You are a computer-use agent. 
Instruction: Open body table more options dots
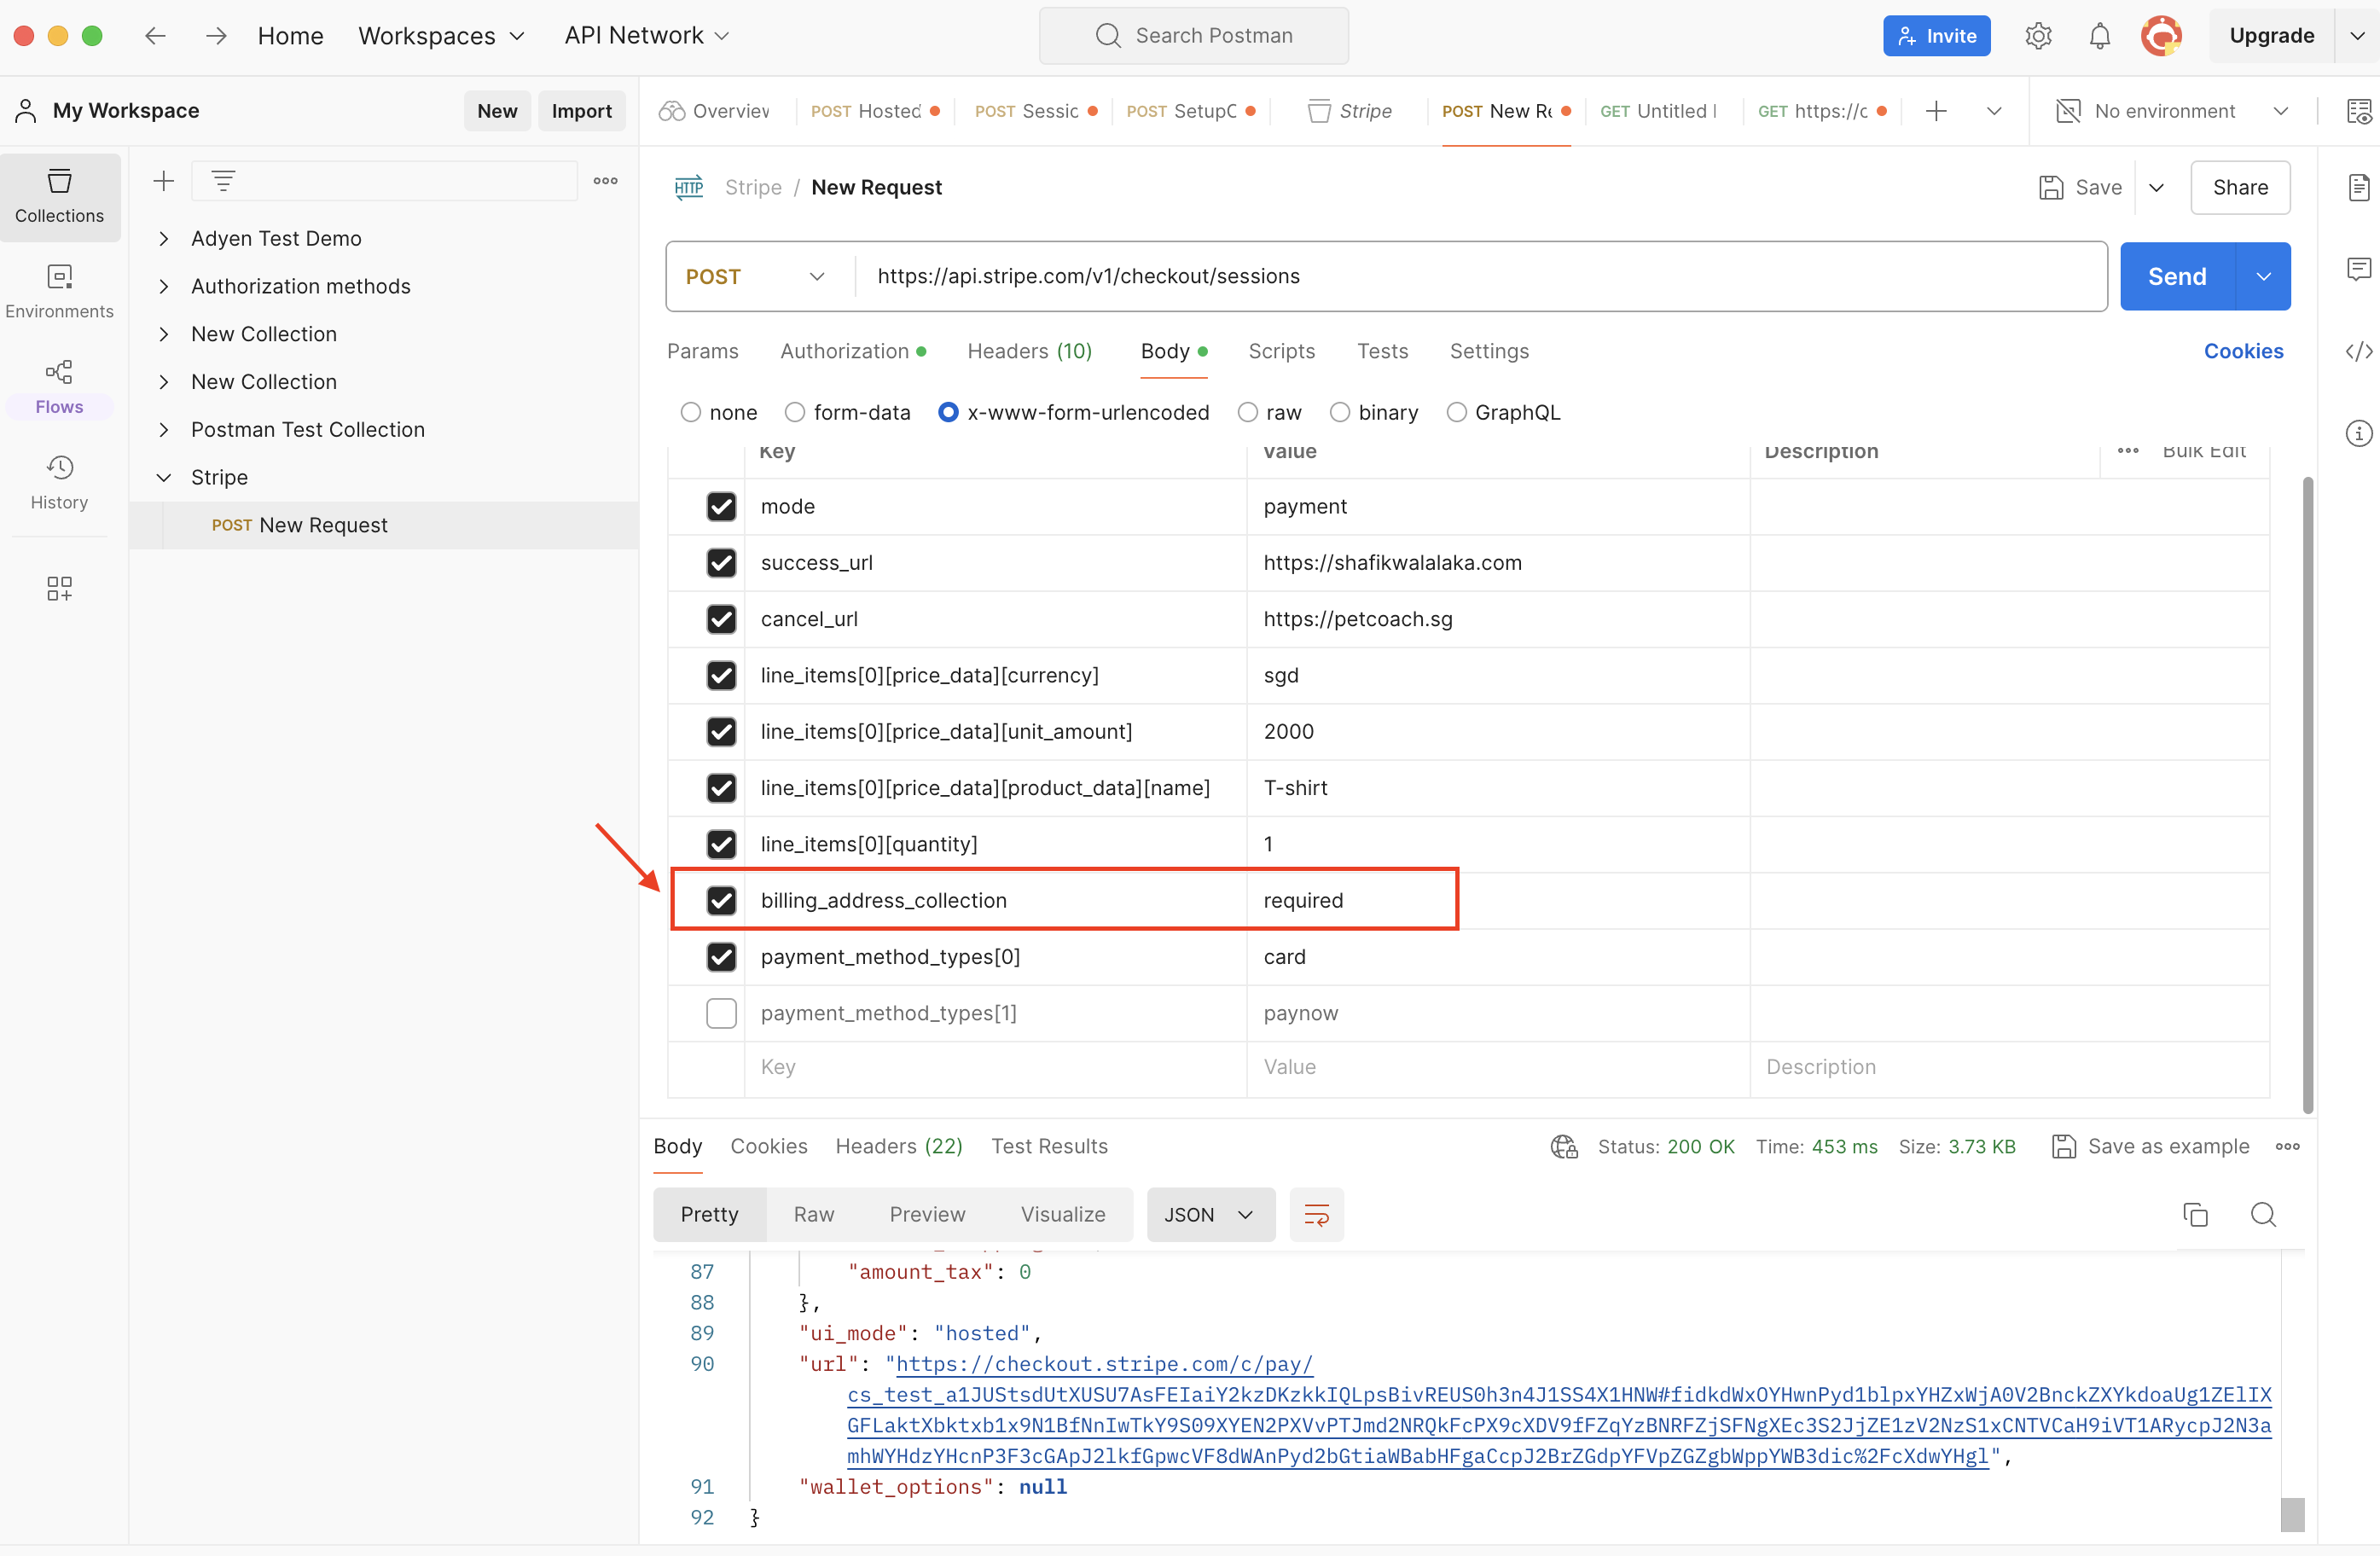2127,451
